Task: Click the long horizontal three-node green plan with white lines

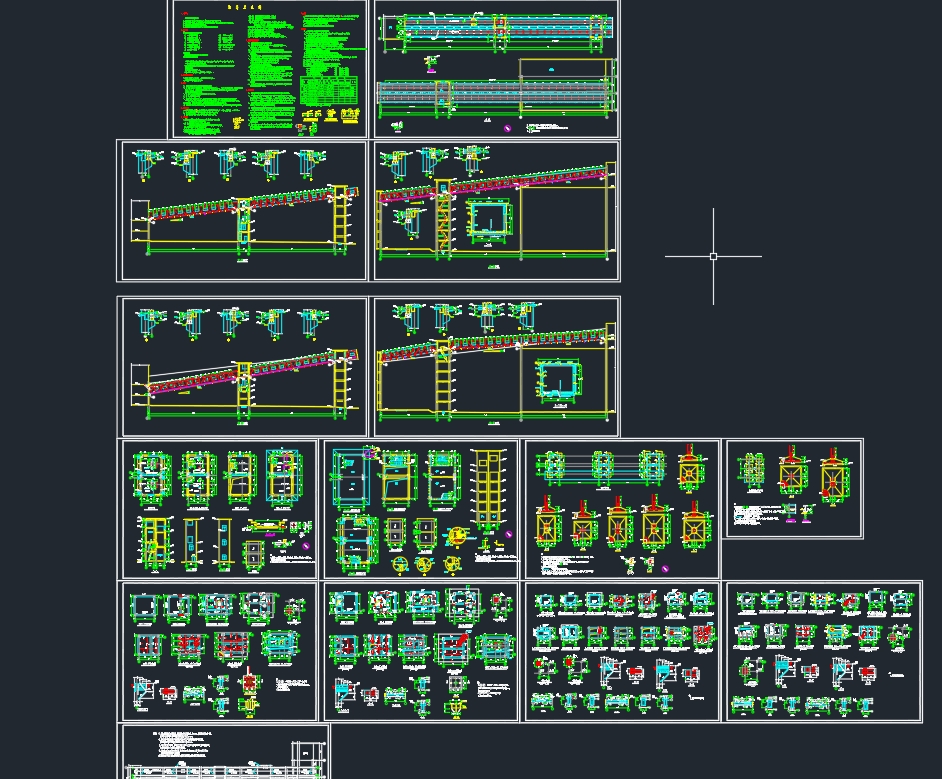Action: click(x=603, y=467)
